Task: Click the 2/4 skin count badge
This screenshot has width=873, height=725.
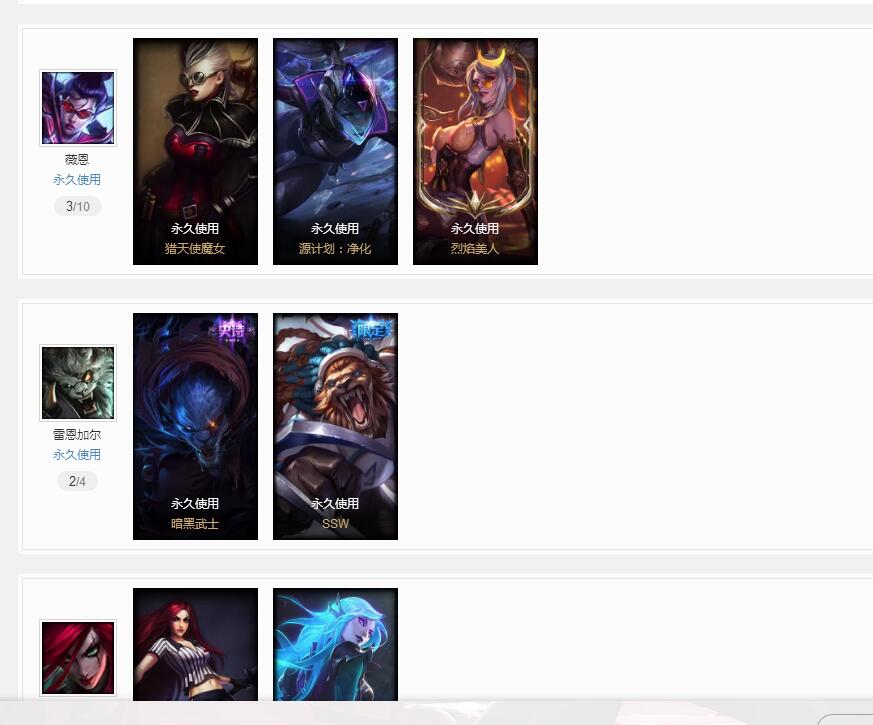Action: [x=77, y=481]
